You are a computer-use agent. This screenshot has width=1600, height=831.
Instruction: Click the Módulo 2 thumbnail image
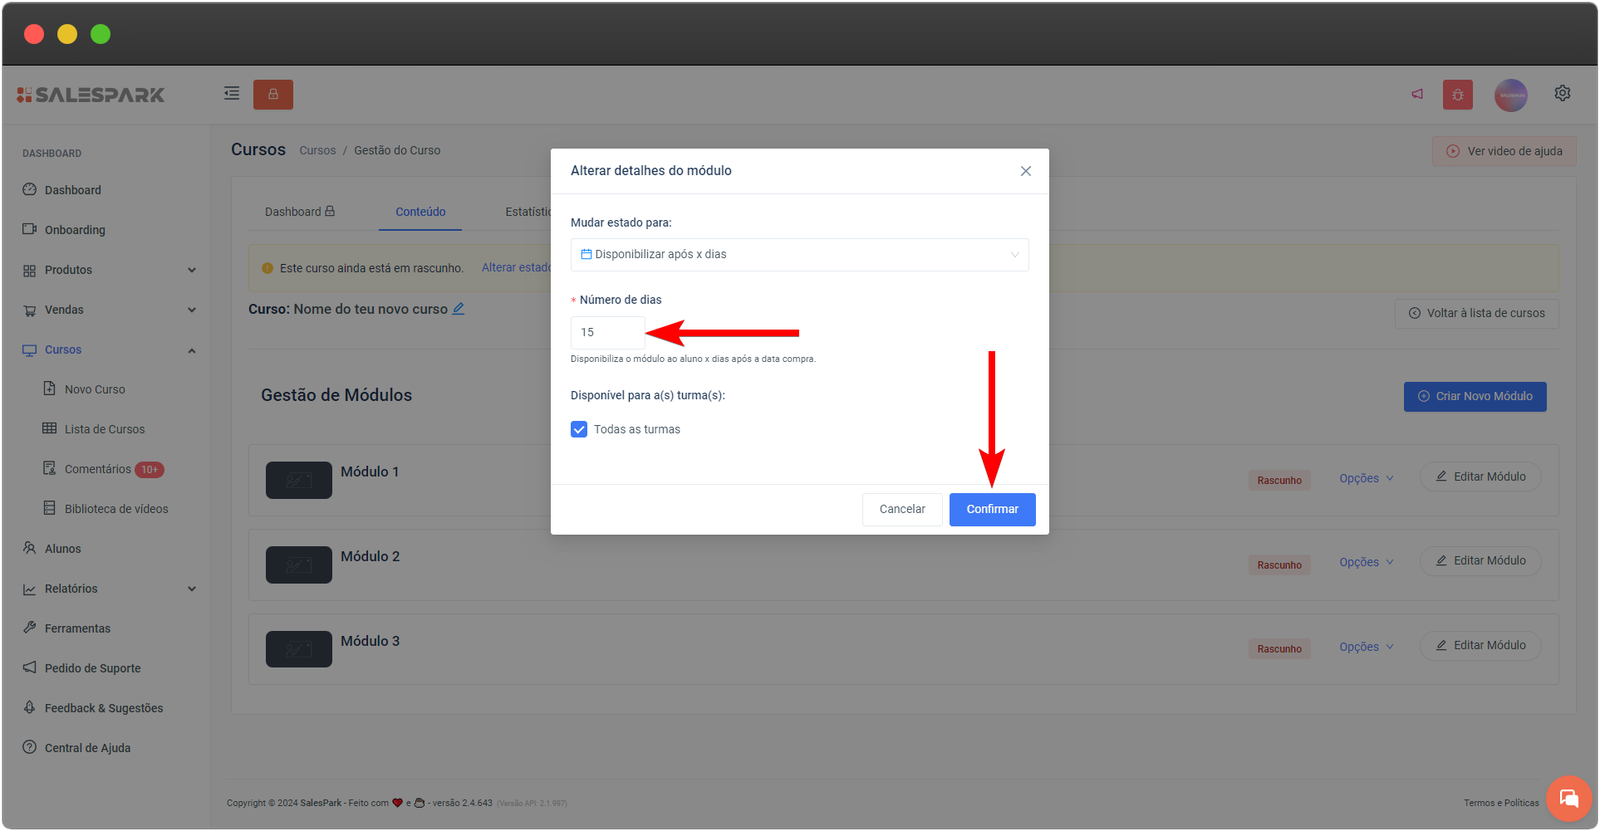(x=298, y=565)
